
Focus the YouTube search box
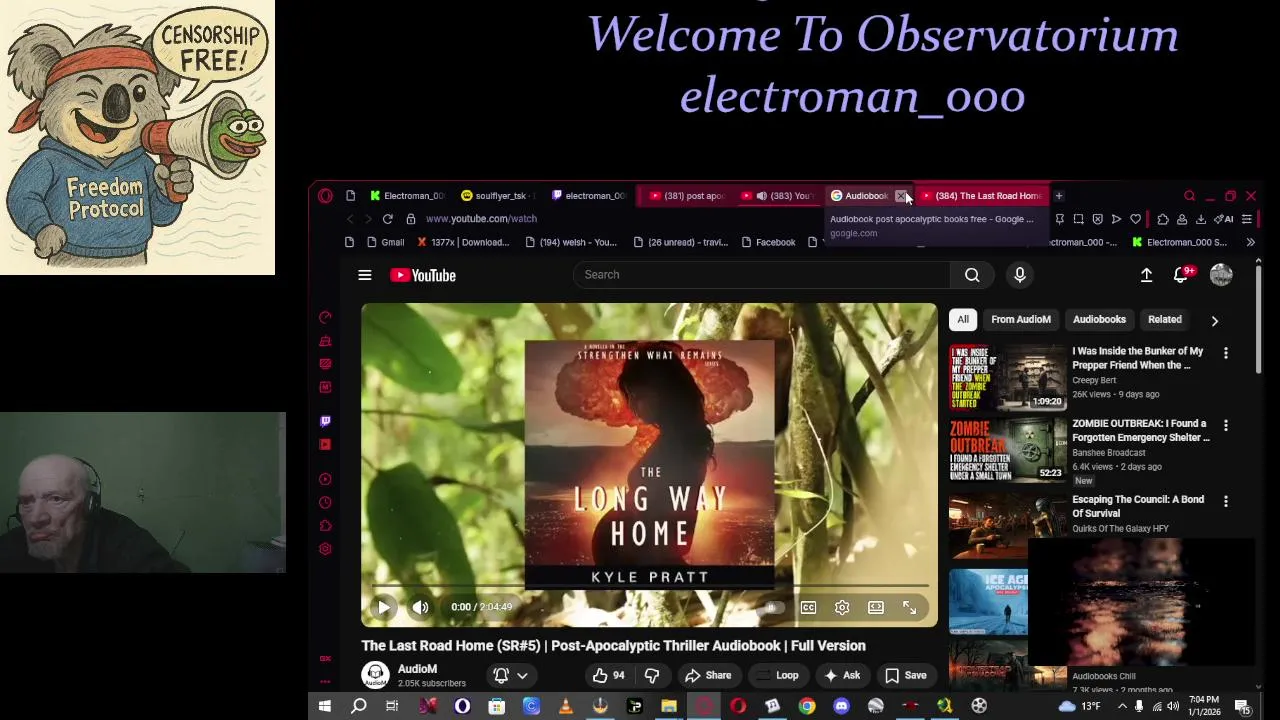click(761, 274)
